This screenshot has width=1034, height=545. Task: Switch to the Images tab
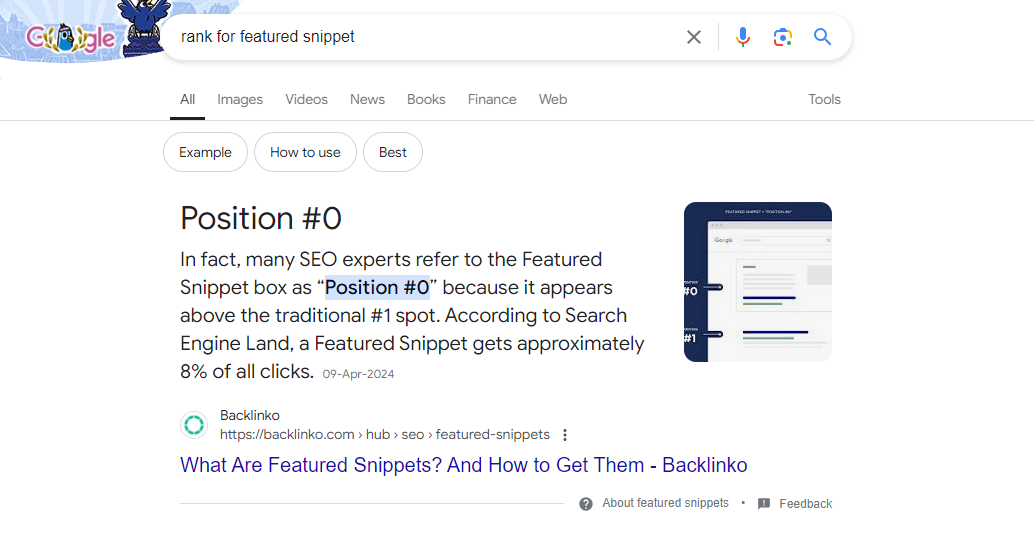(240, 100)
